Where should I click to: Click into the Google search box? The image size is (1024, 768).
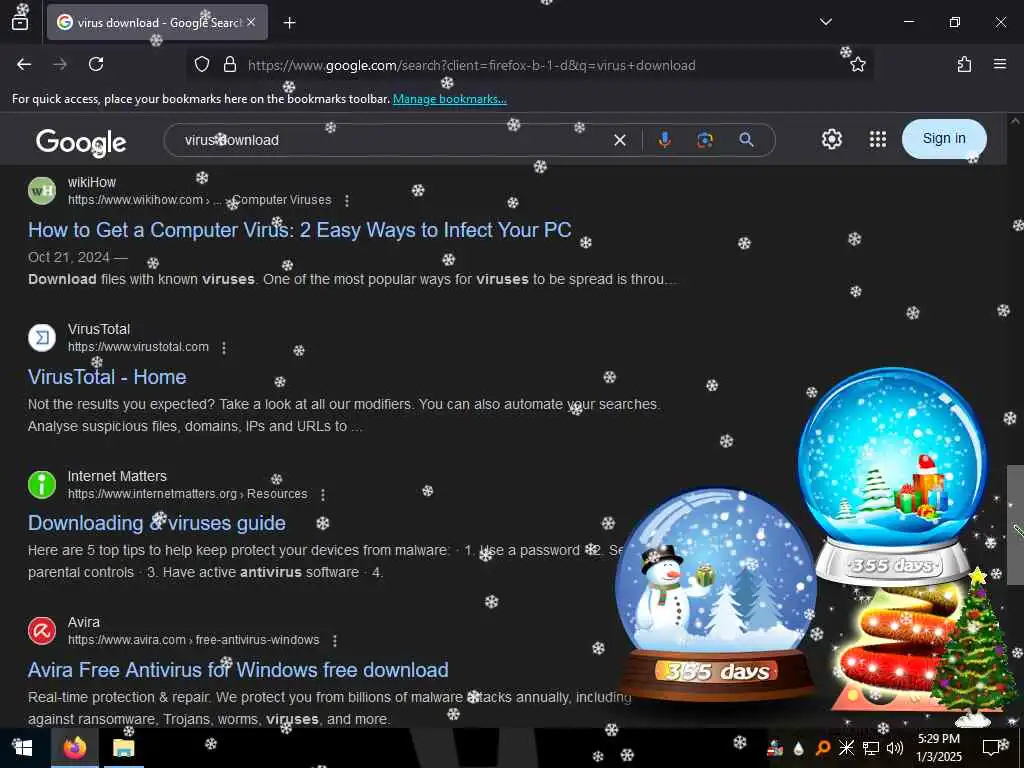(x=392, y=140)
